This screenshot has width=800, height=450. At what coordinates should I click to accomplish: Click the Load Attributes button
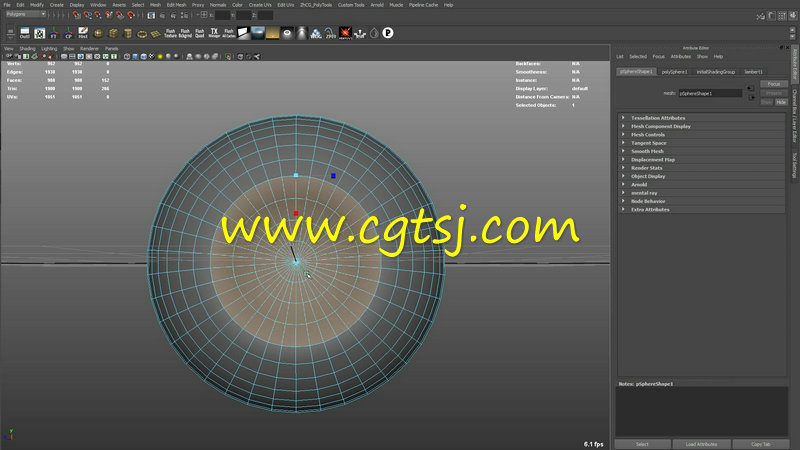(702, 444)
